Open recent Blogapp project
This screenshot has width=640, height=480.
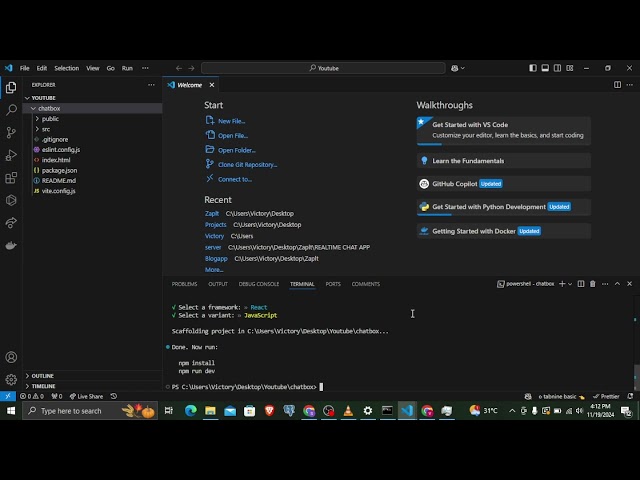[x=216, y=258]
